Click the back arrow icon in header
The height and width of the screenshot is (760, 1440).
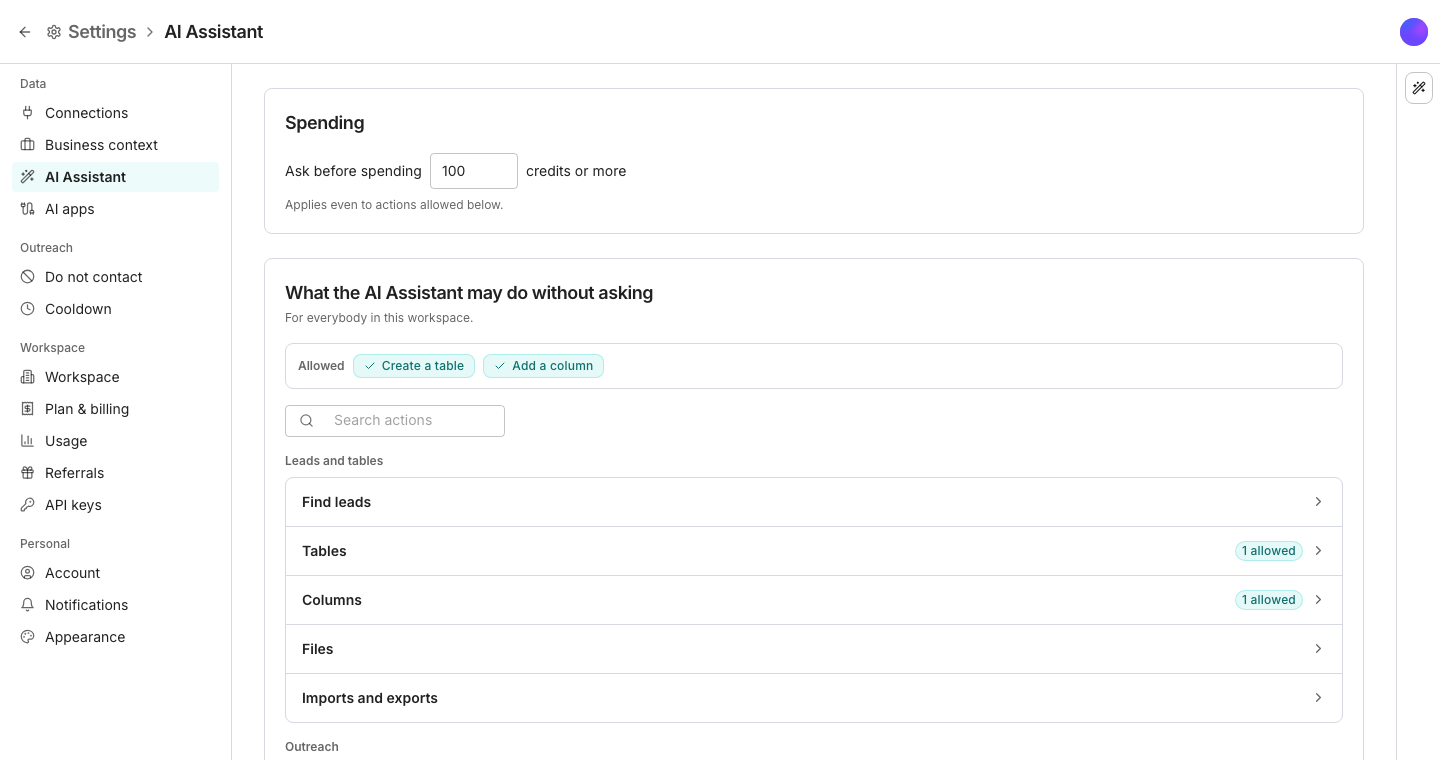click(x=25, y=32)
